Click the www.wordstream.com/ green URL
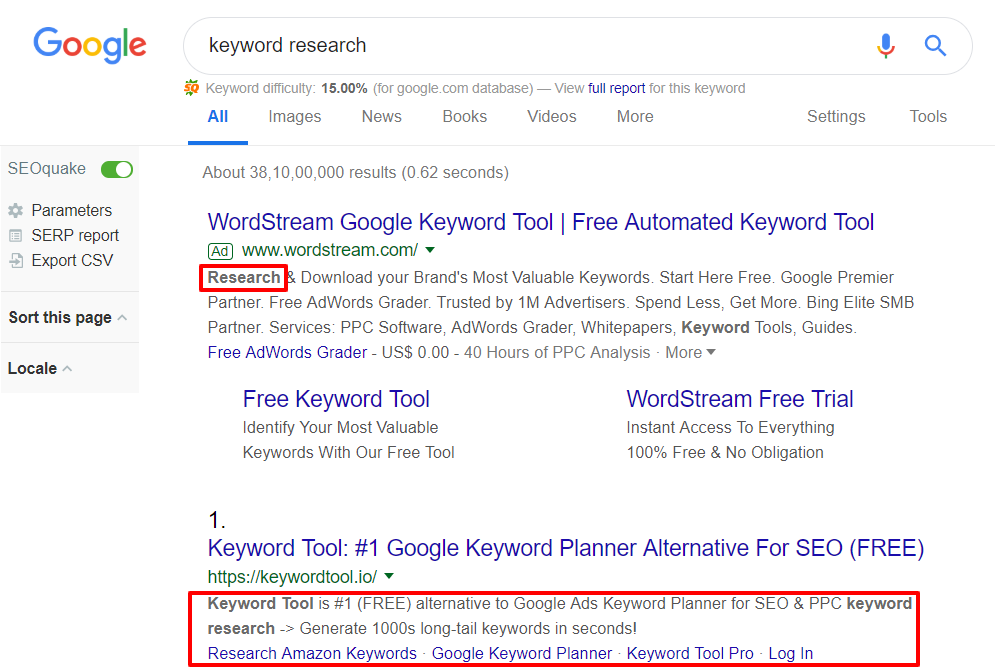The width and height of the screenshot is (995, 669). [x=330, y=250]
